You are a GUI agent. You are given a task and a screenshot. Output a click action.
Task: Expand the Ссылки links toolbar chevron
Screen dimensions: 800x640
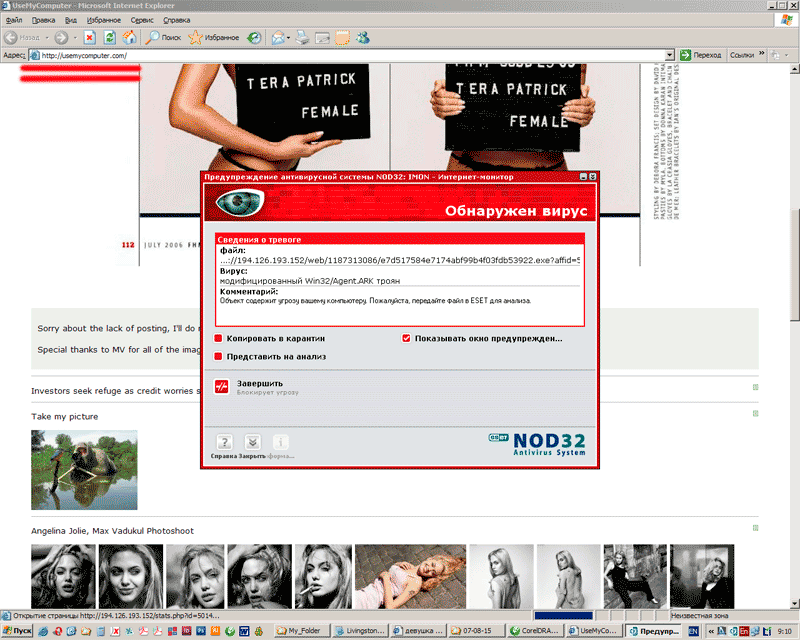(762, 53)
